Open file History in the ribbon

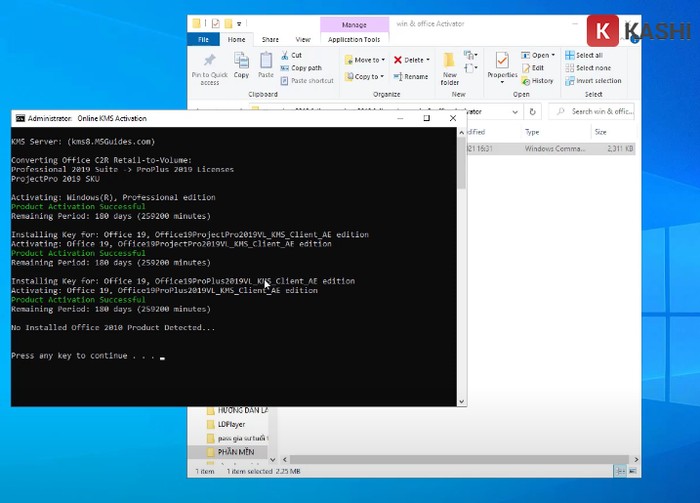coord(537,81)
